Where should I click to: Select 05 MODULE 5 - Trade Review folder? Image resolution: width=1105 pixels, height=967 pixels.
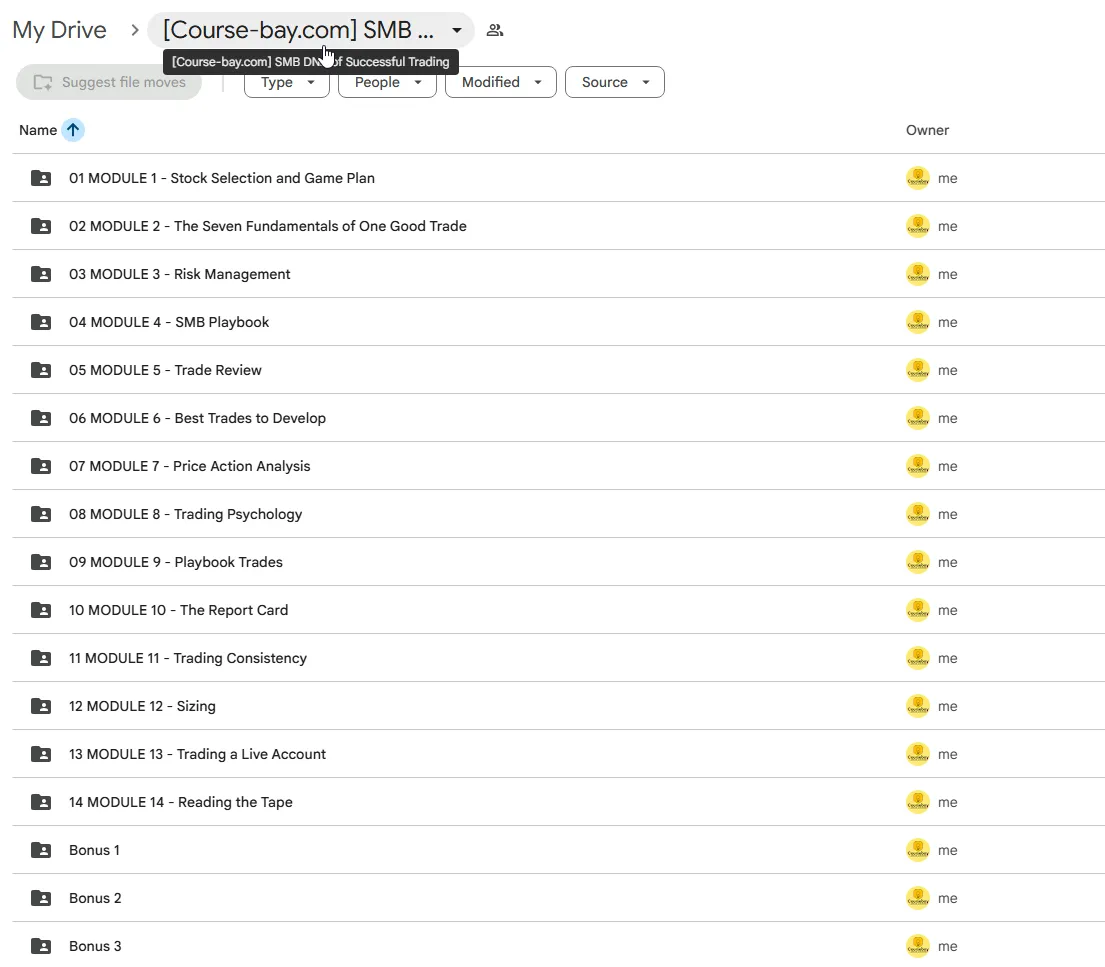(166, 370)
